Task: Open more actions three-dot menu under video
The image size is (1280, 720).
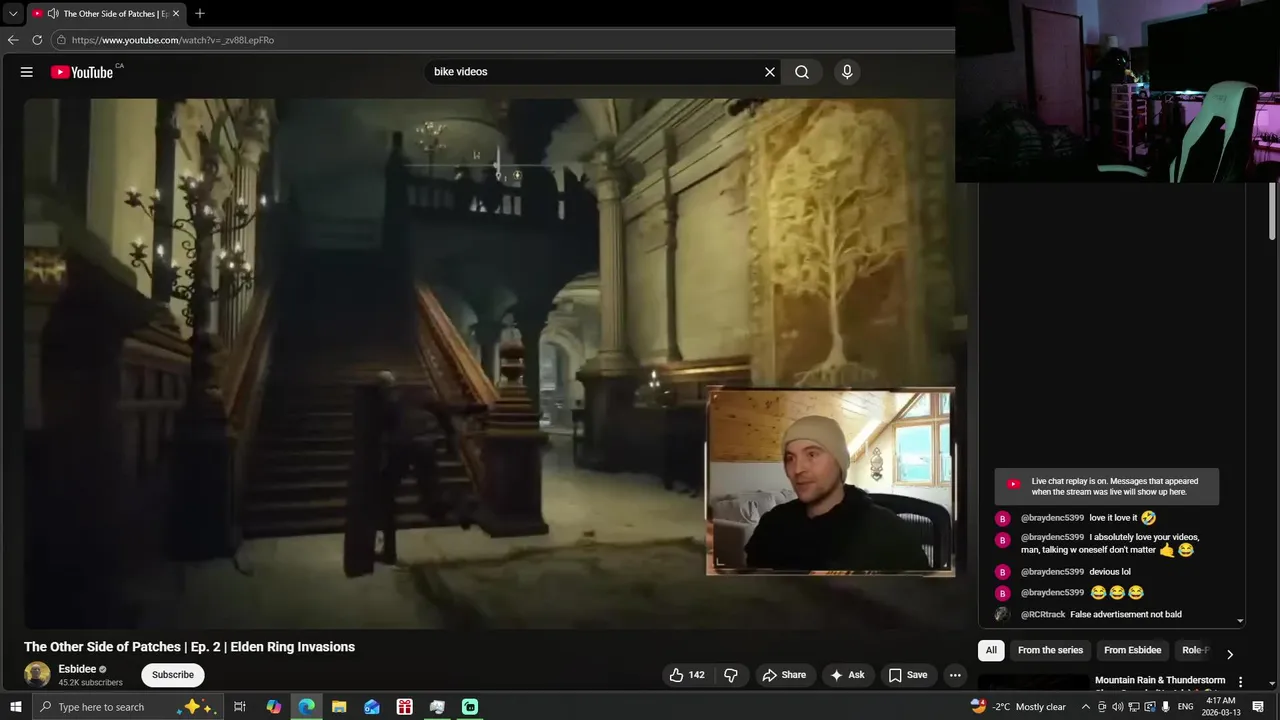Action: tap(955, 675)
